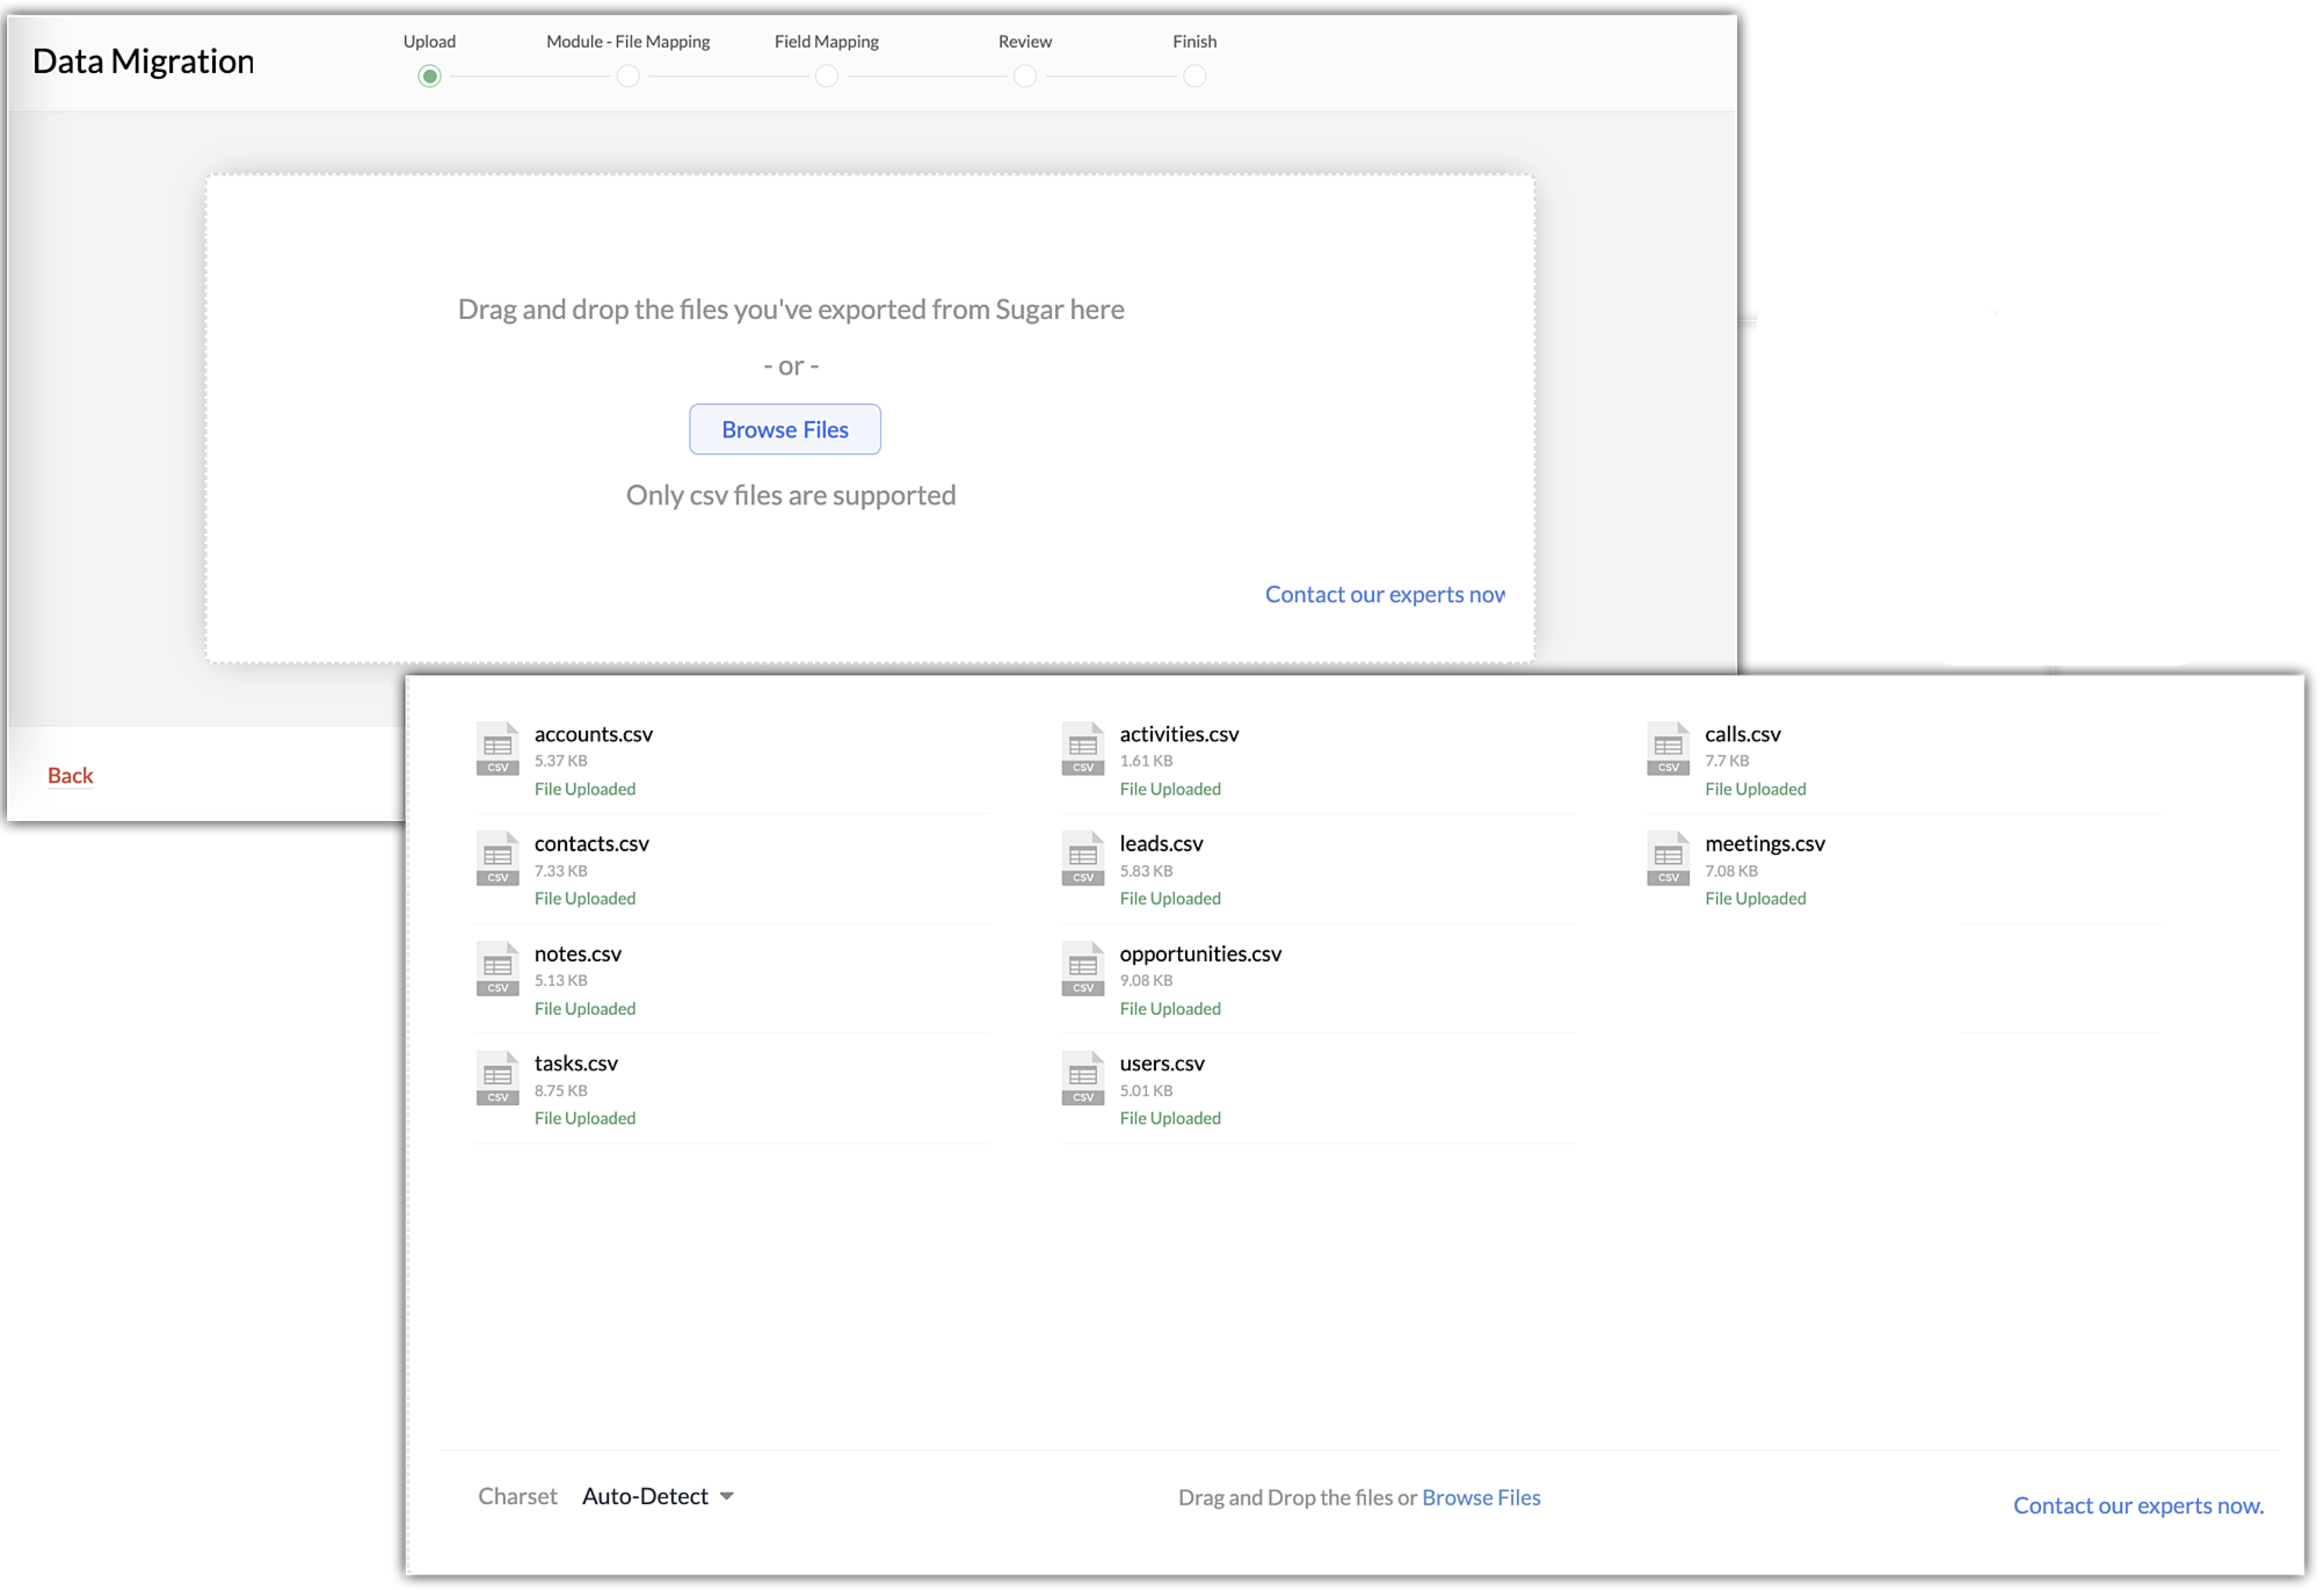Click the red Back link
Image resolution: width=2324 pixels, height=1590 pixels.
70,775
